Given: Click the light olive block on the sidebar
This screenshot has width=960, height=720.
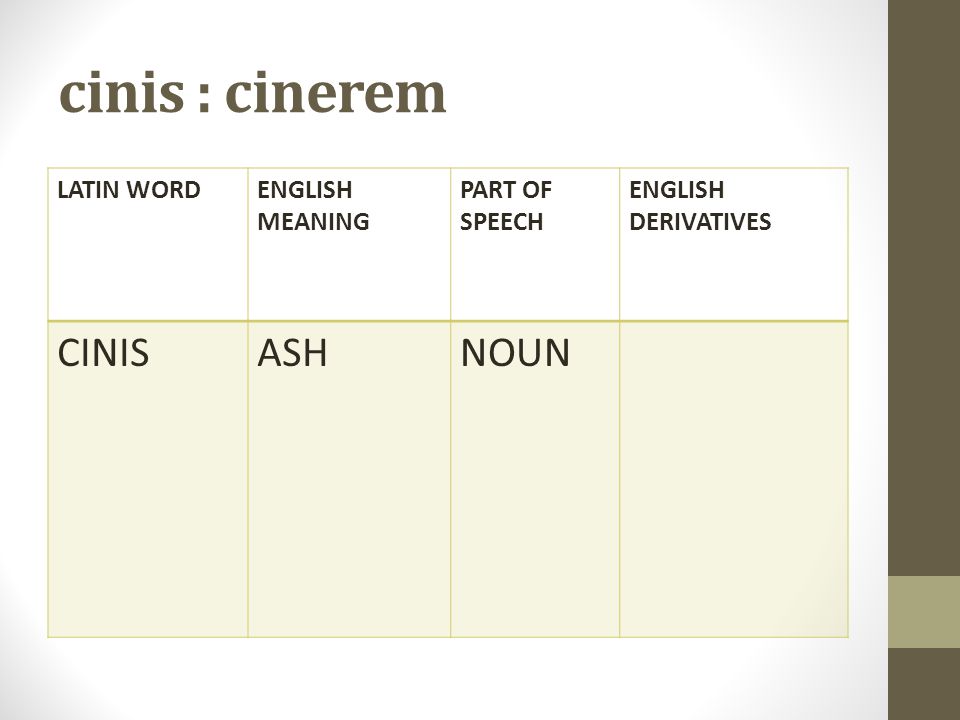Looking at the screenshot, I should point(924,612).
